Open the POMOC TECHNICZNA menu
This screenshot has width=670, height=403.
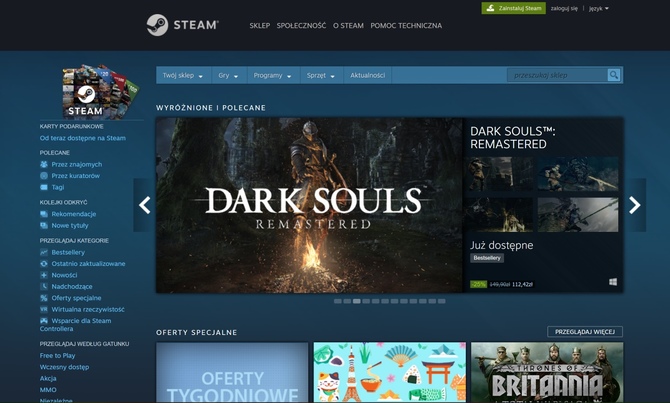(406, 26)
